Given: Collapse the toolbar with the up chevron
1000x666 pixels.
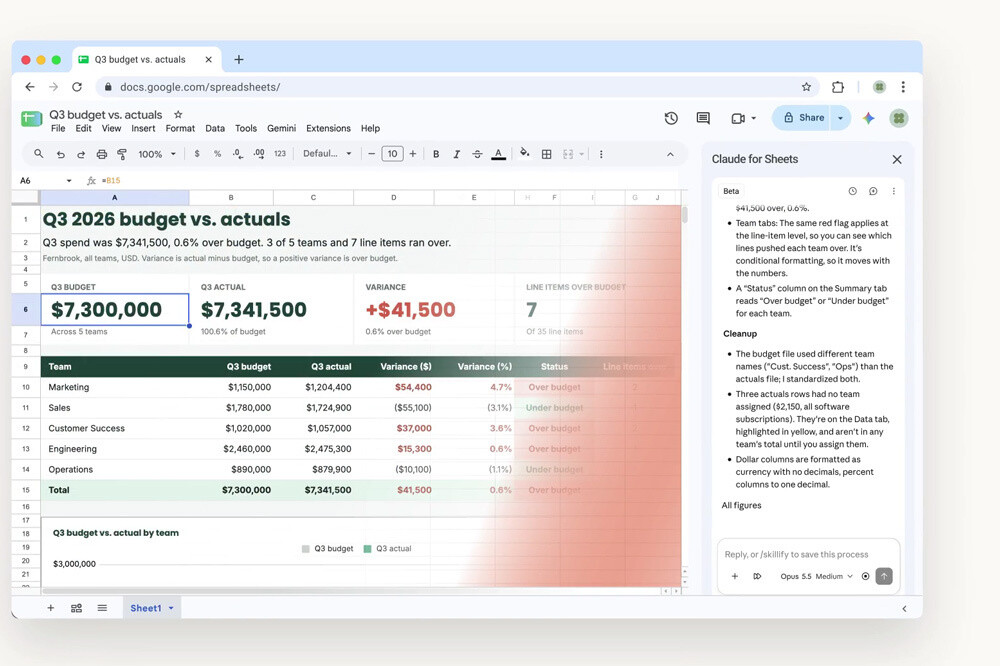Looking at the screenshot, I should point(670,154).
